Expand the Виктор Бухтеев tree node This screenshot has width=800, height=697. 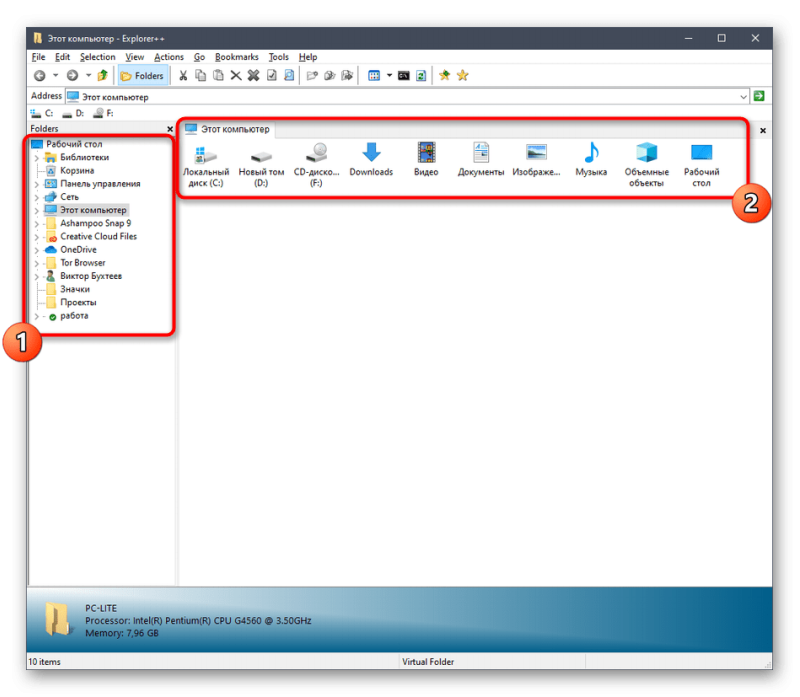click(37, 277)
